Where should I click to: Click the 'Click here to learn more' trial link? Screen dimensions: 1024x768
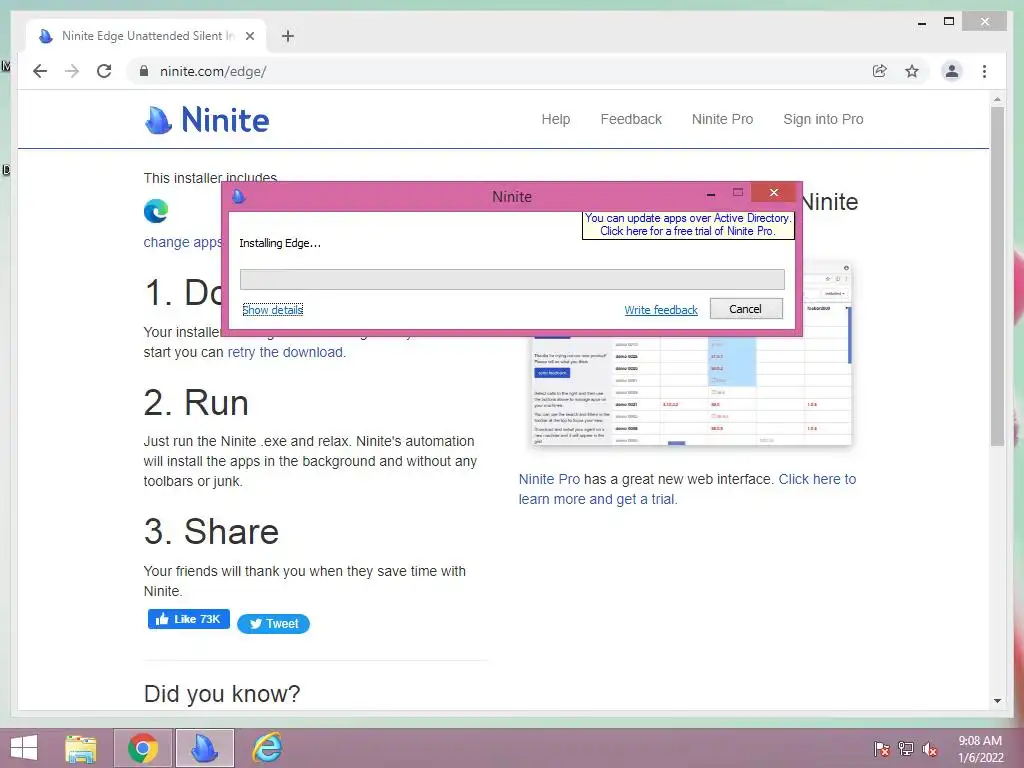tap(687, 489)
